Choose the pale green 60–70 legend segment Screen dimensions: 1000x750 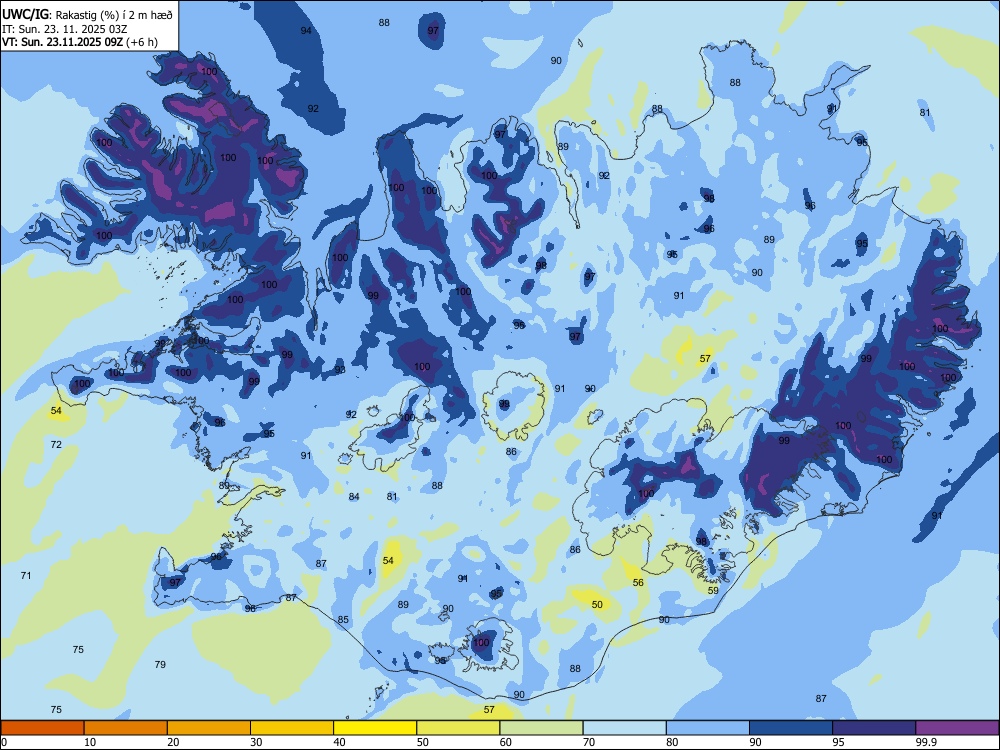tap(541, 728)
